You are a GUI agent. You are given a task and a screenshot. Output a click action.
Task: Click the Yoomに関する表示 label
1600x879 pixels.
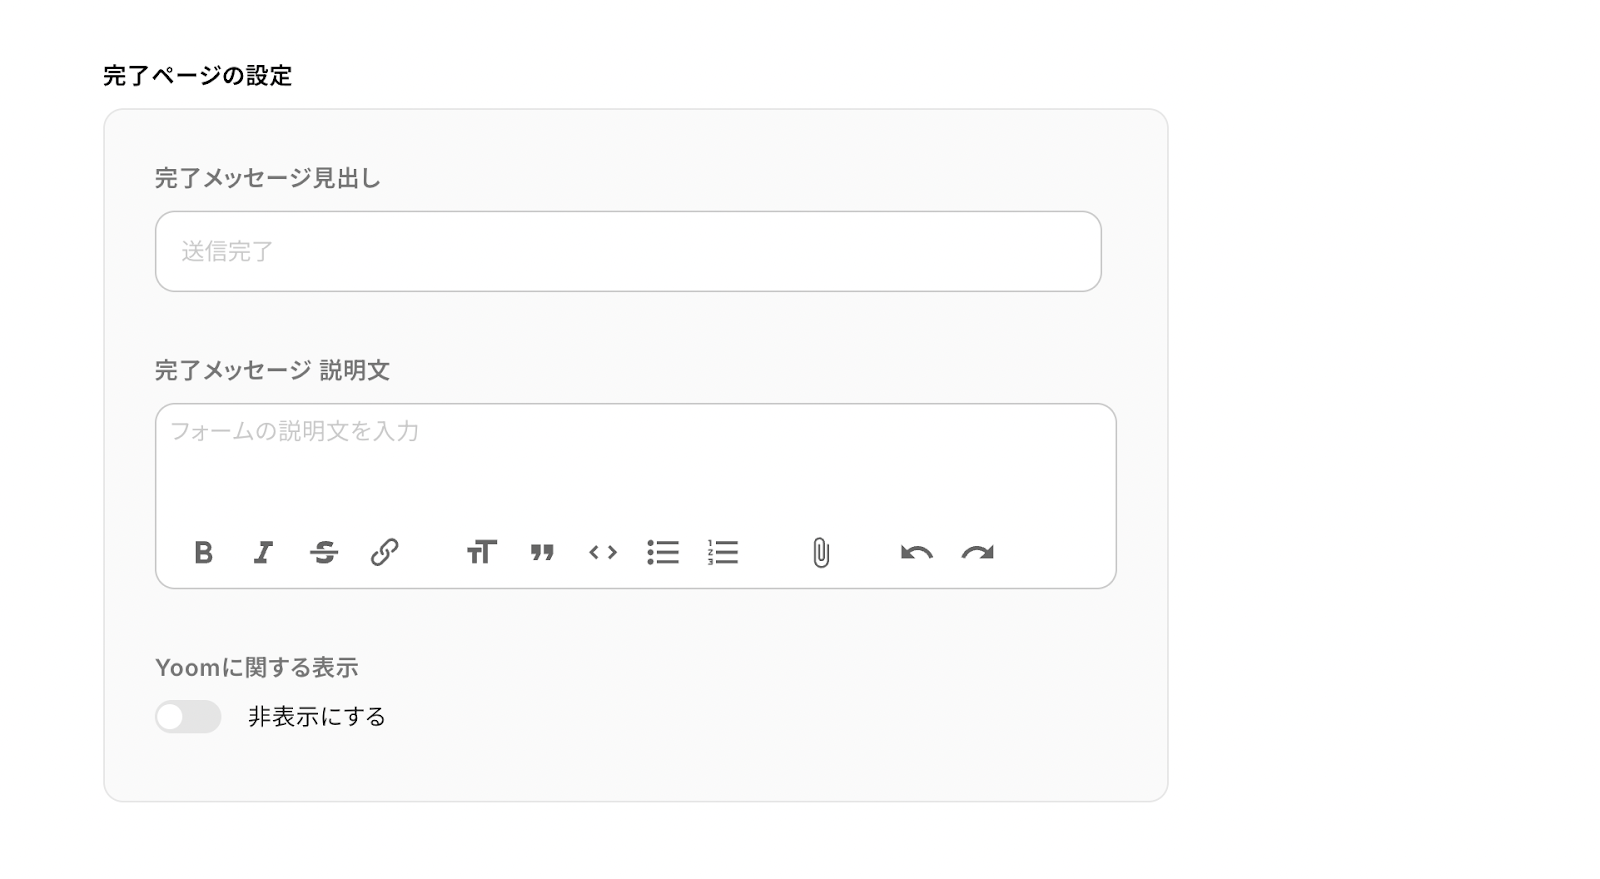pos(256,667)
